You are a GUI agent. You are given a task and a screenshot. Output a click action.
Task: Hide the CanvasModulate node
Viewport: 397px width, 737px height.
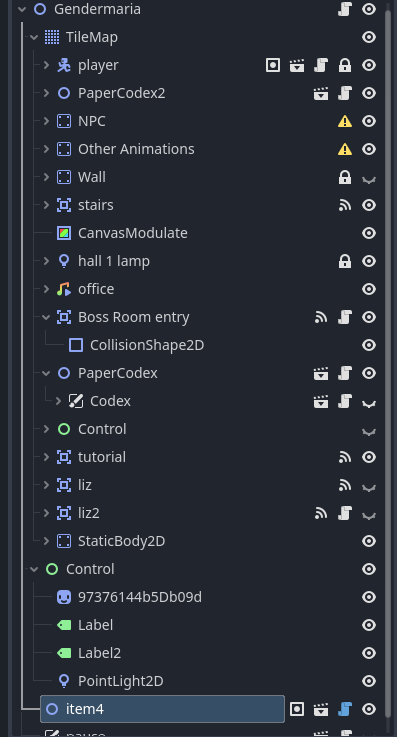pyautogui.click(x=369, y=233)
